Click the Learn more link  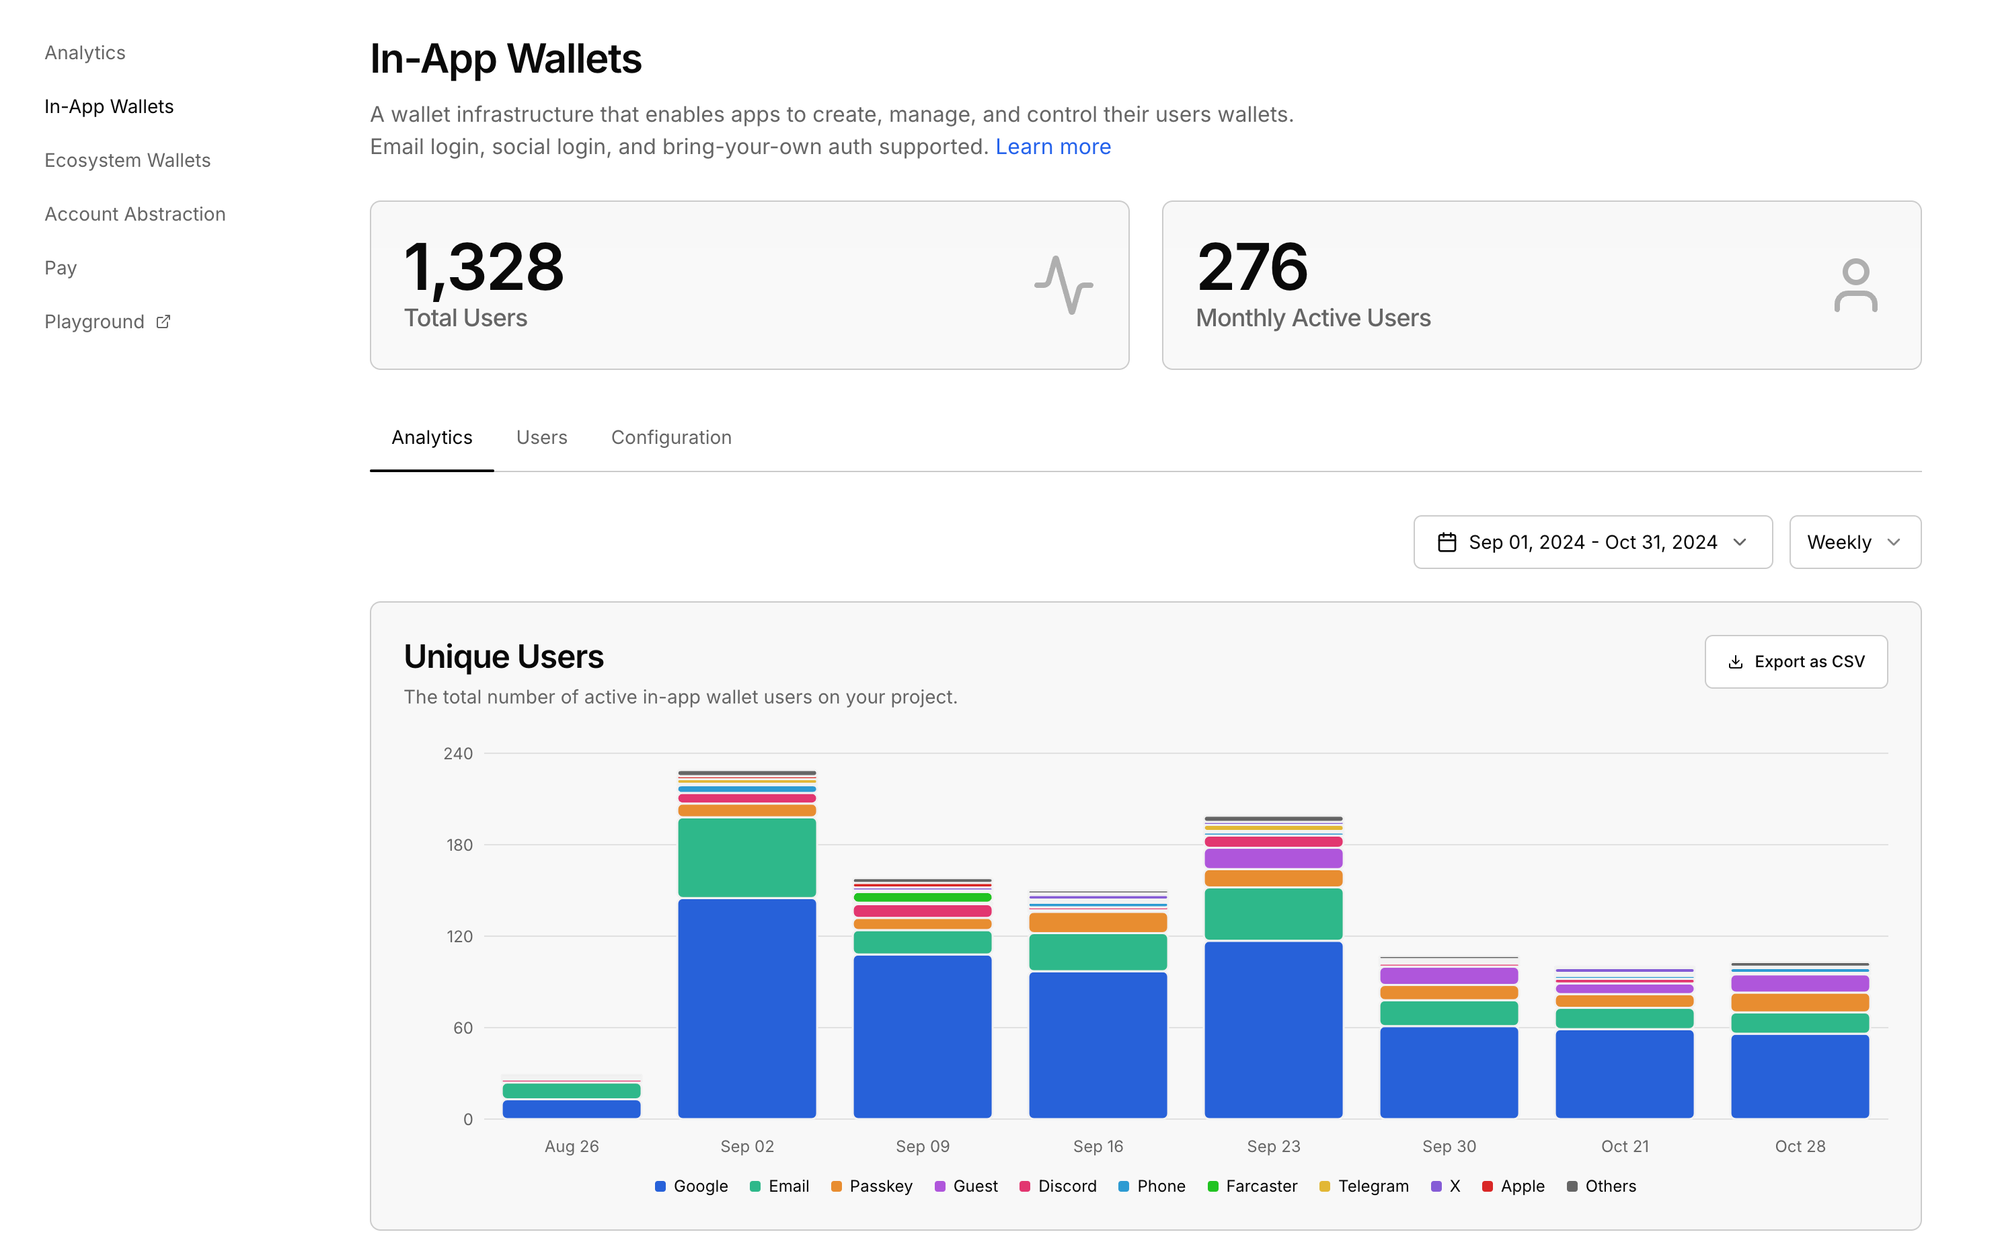click(1053, 146)
